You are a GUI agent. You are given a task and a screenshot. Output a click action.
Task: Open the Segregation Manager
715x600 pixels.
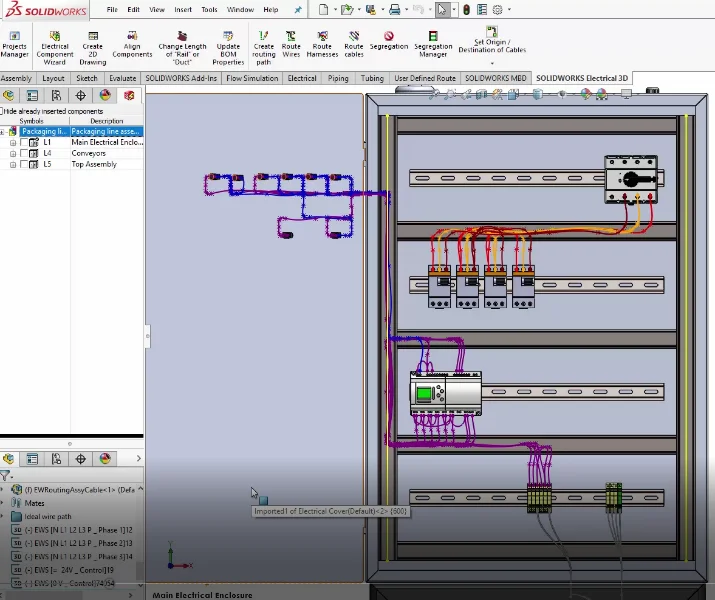click(433, 40)
